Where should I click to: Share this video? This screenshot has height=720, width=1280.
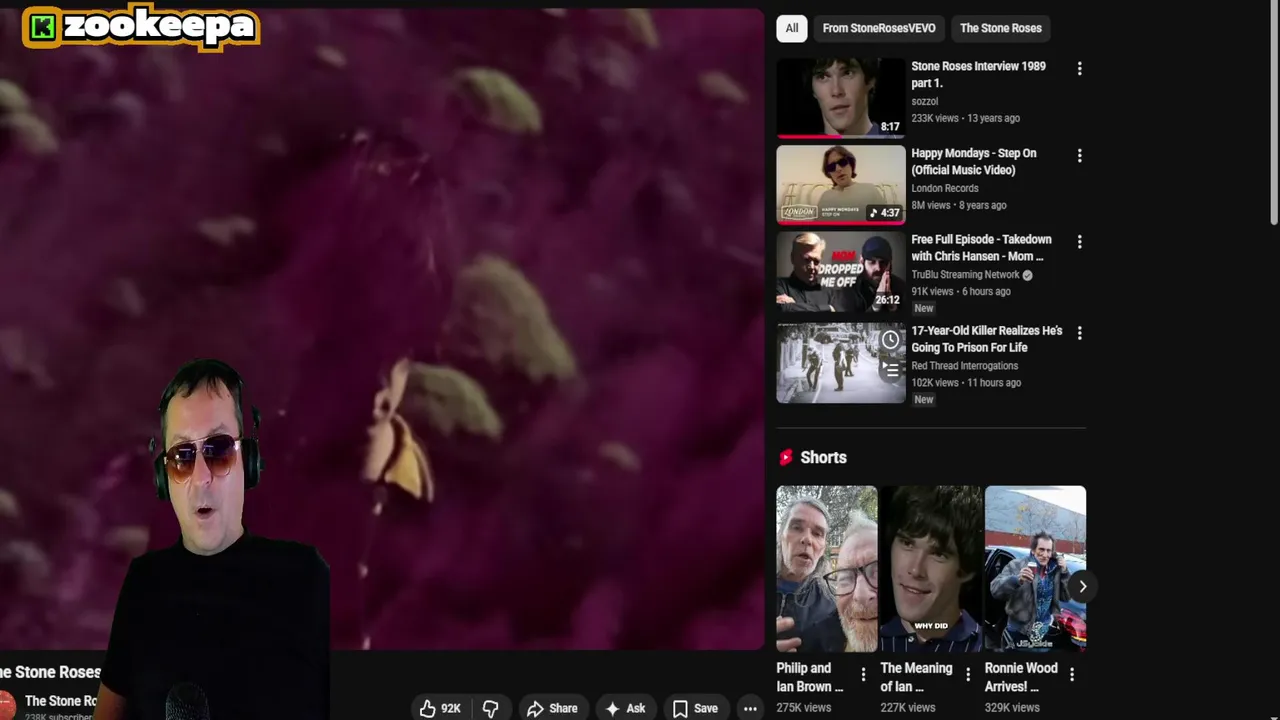tap(552, 708)
